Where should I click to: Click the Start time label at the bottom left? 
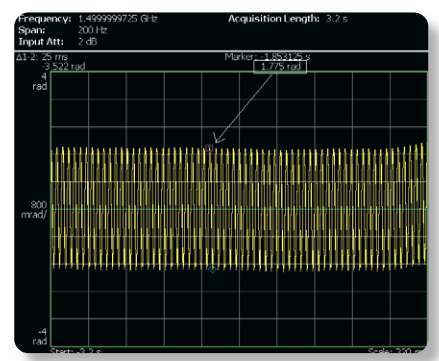(75, 351)
